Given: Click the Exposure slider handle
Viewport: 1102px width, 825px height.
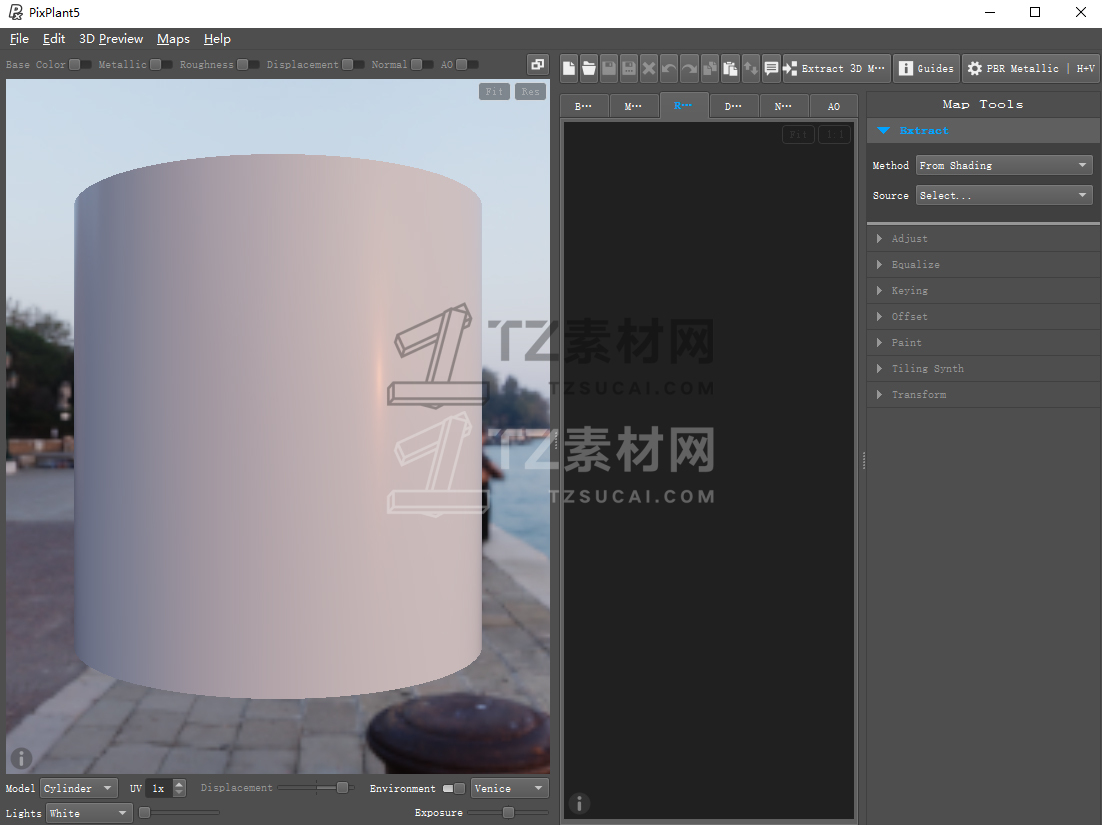Looking at the screenshot, I should click(x=508, y=813).
